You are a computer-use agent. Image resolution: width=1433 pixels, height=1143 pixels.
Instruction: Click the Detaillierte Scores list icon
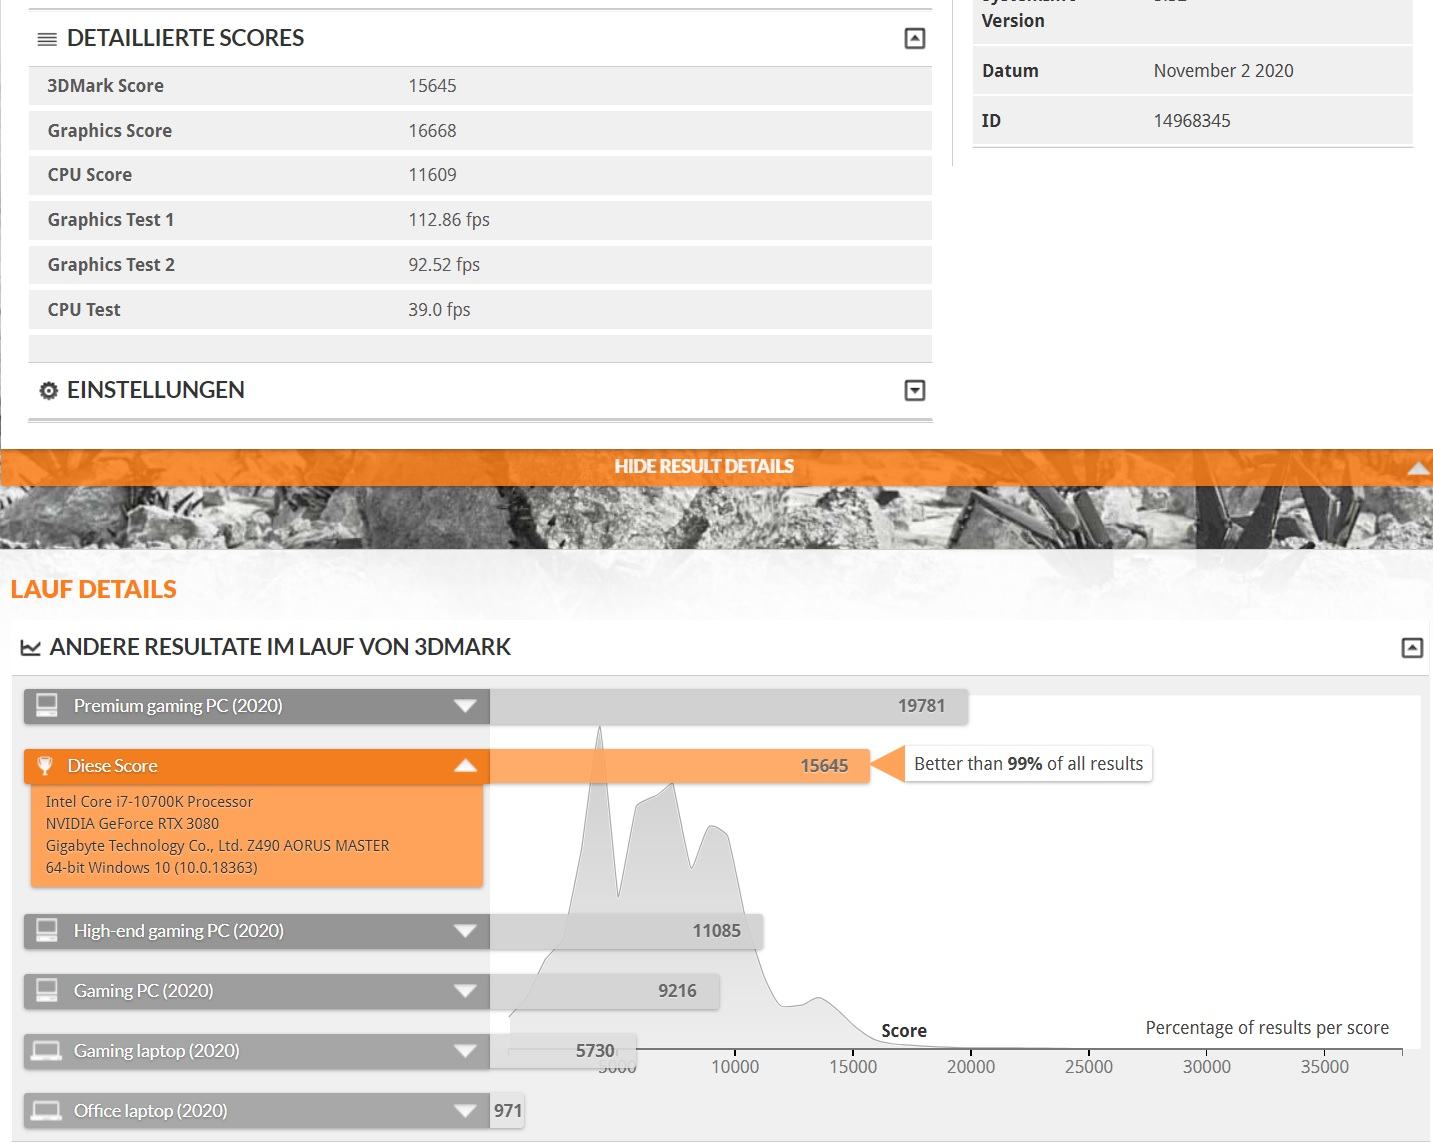47,39
